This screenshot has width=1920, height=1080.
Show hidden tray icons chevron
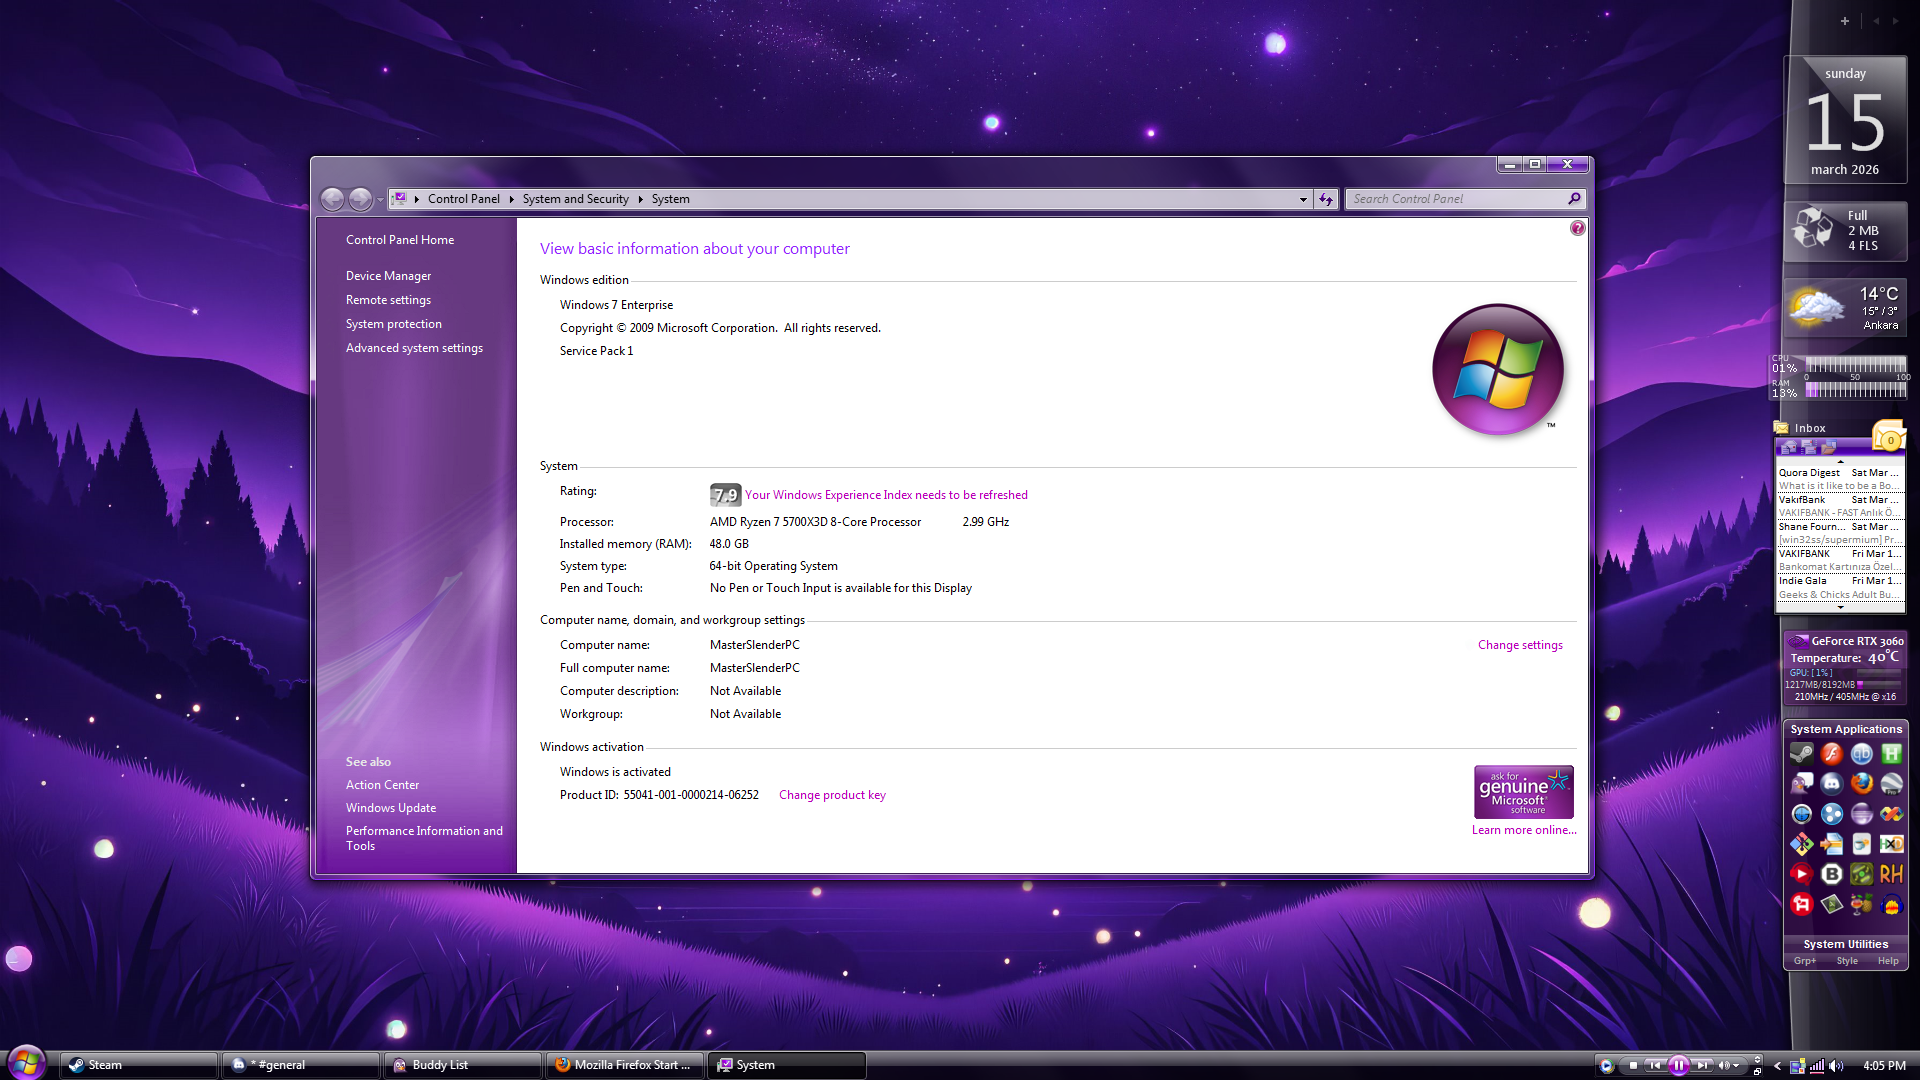(1777, 1066)
